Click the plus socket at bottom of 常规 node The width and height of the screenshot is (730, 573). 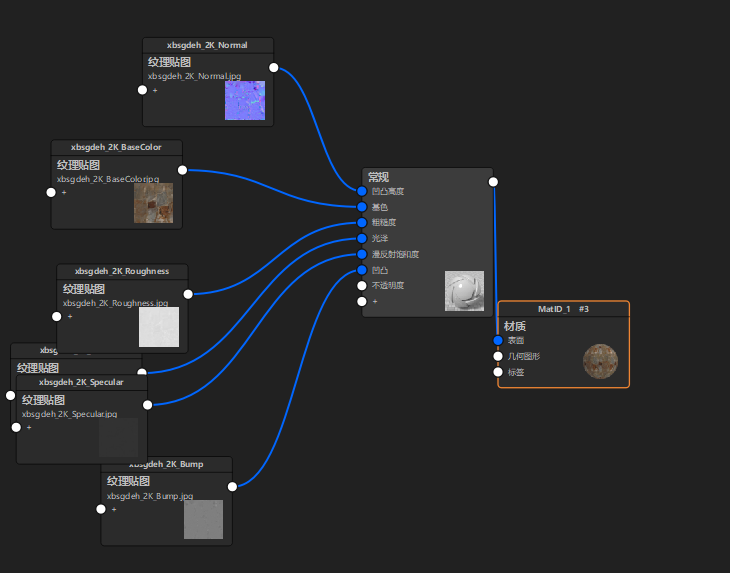coord(362,301)
